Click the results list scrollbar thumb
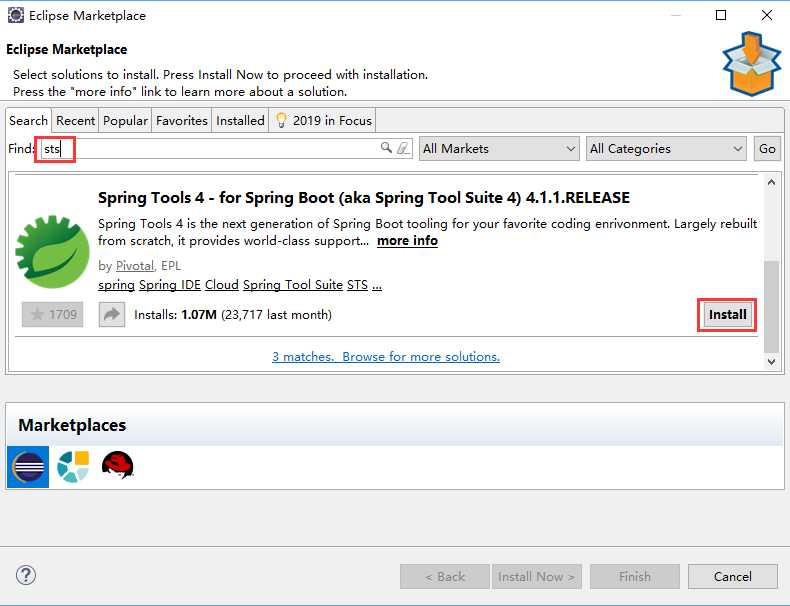 tap(771, 307)
